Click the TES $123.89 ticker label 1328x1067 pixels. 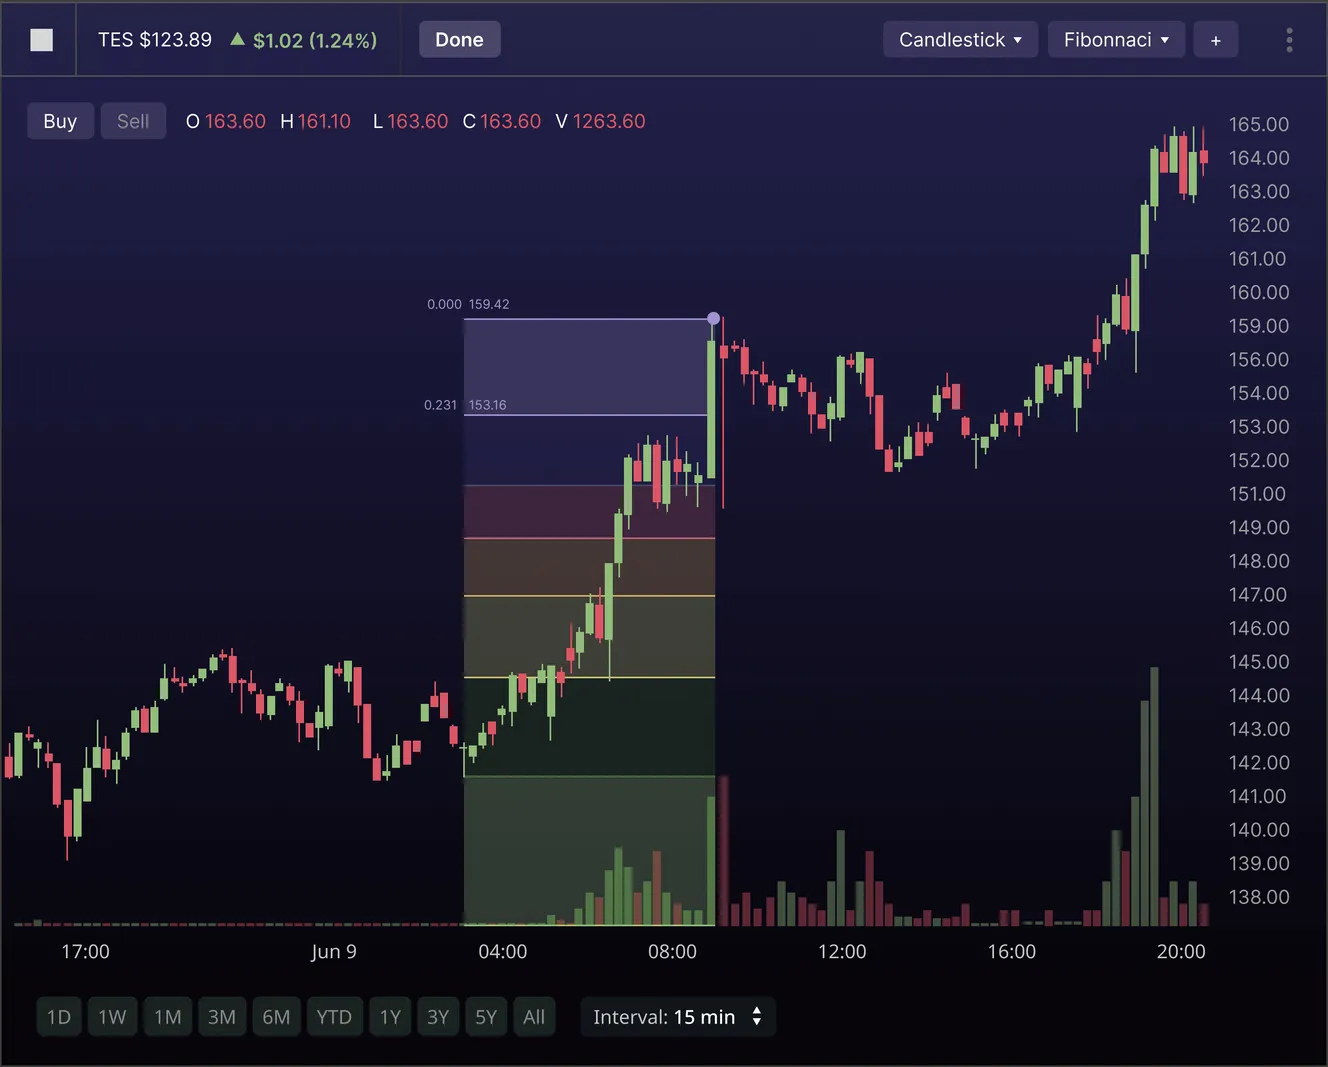point(155,40)
